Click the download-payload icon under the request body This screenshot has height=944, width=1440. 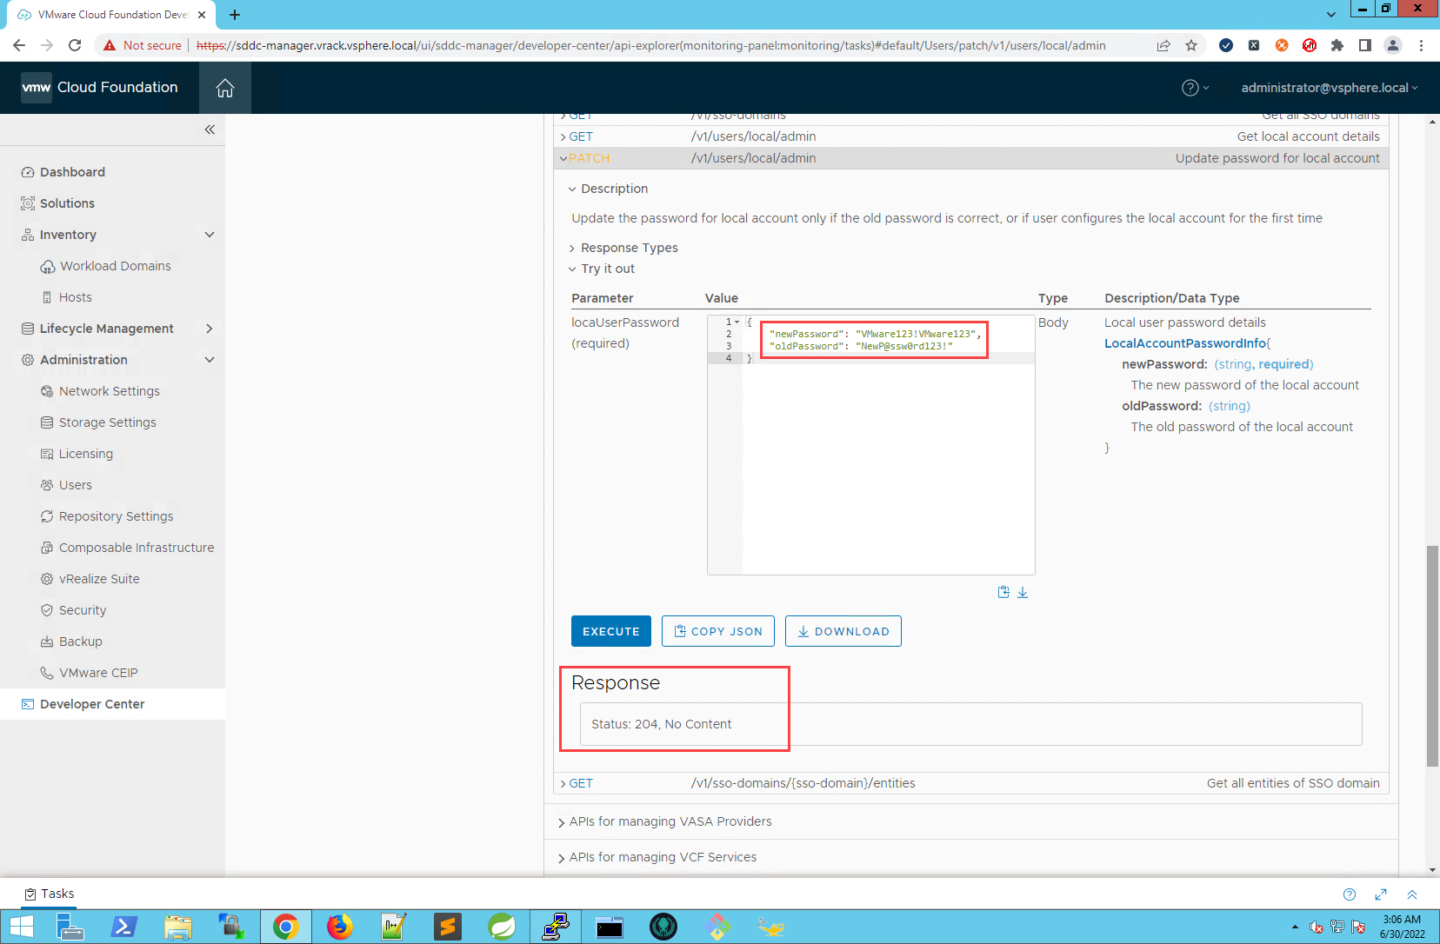click(x=1022, y=591)
